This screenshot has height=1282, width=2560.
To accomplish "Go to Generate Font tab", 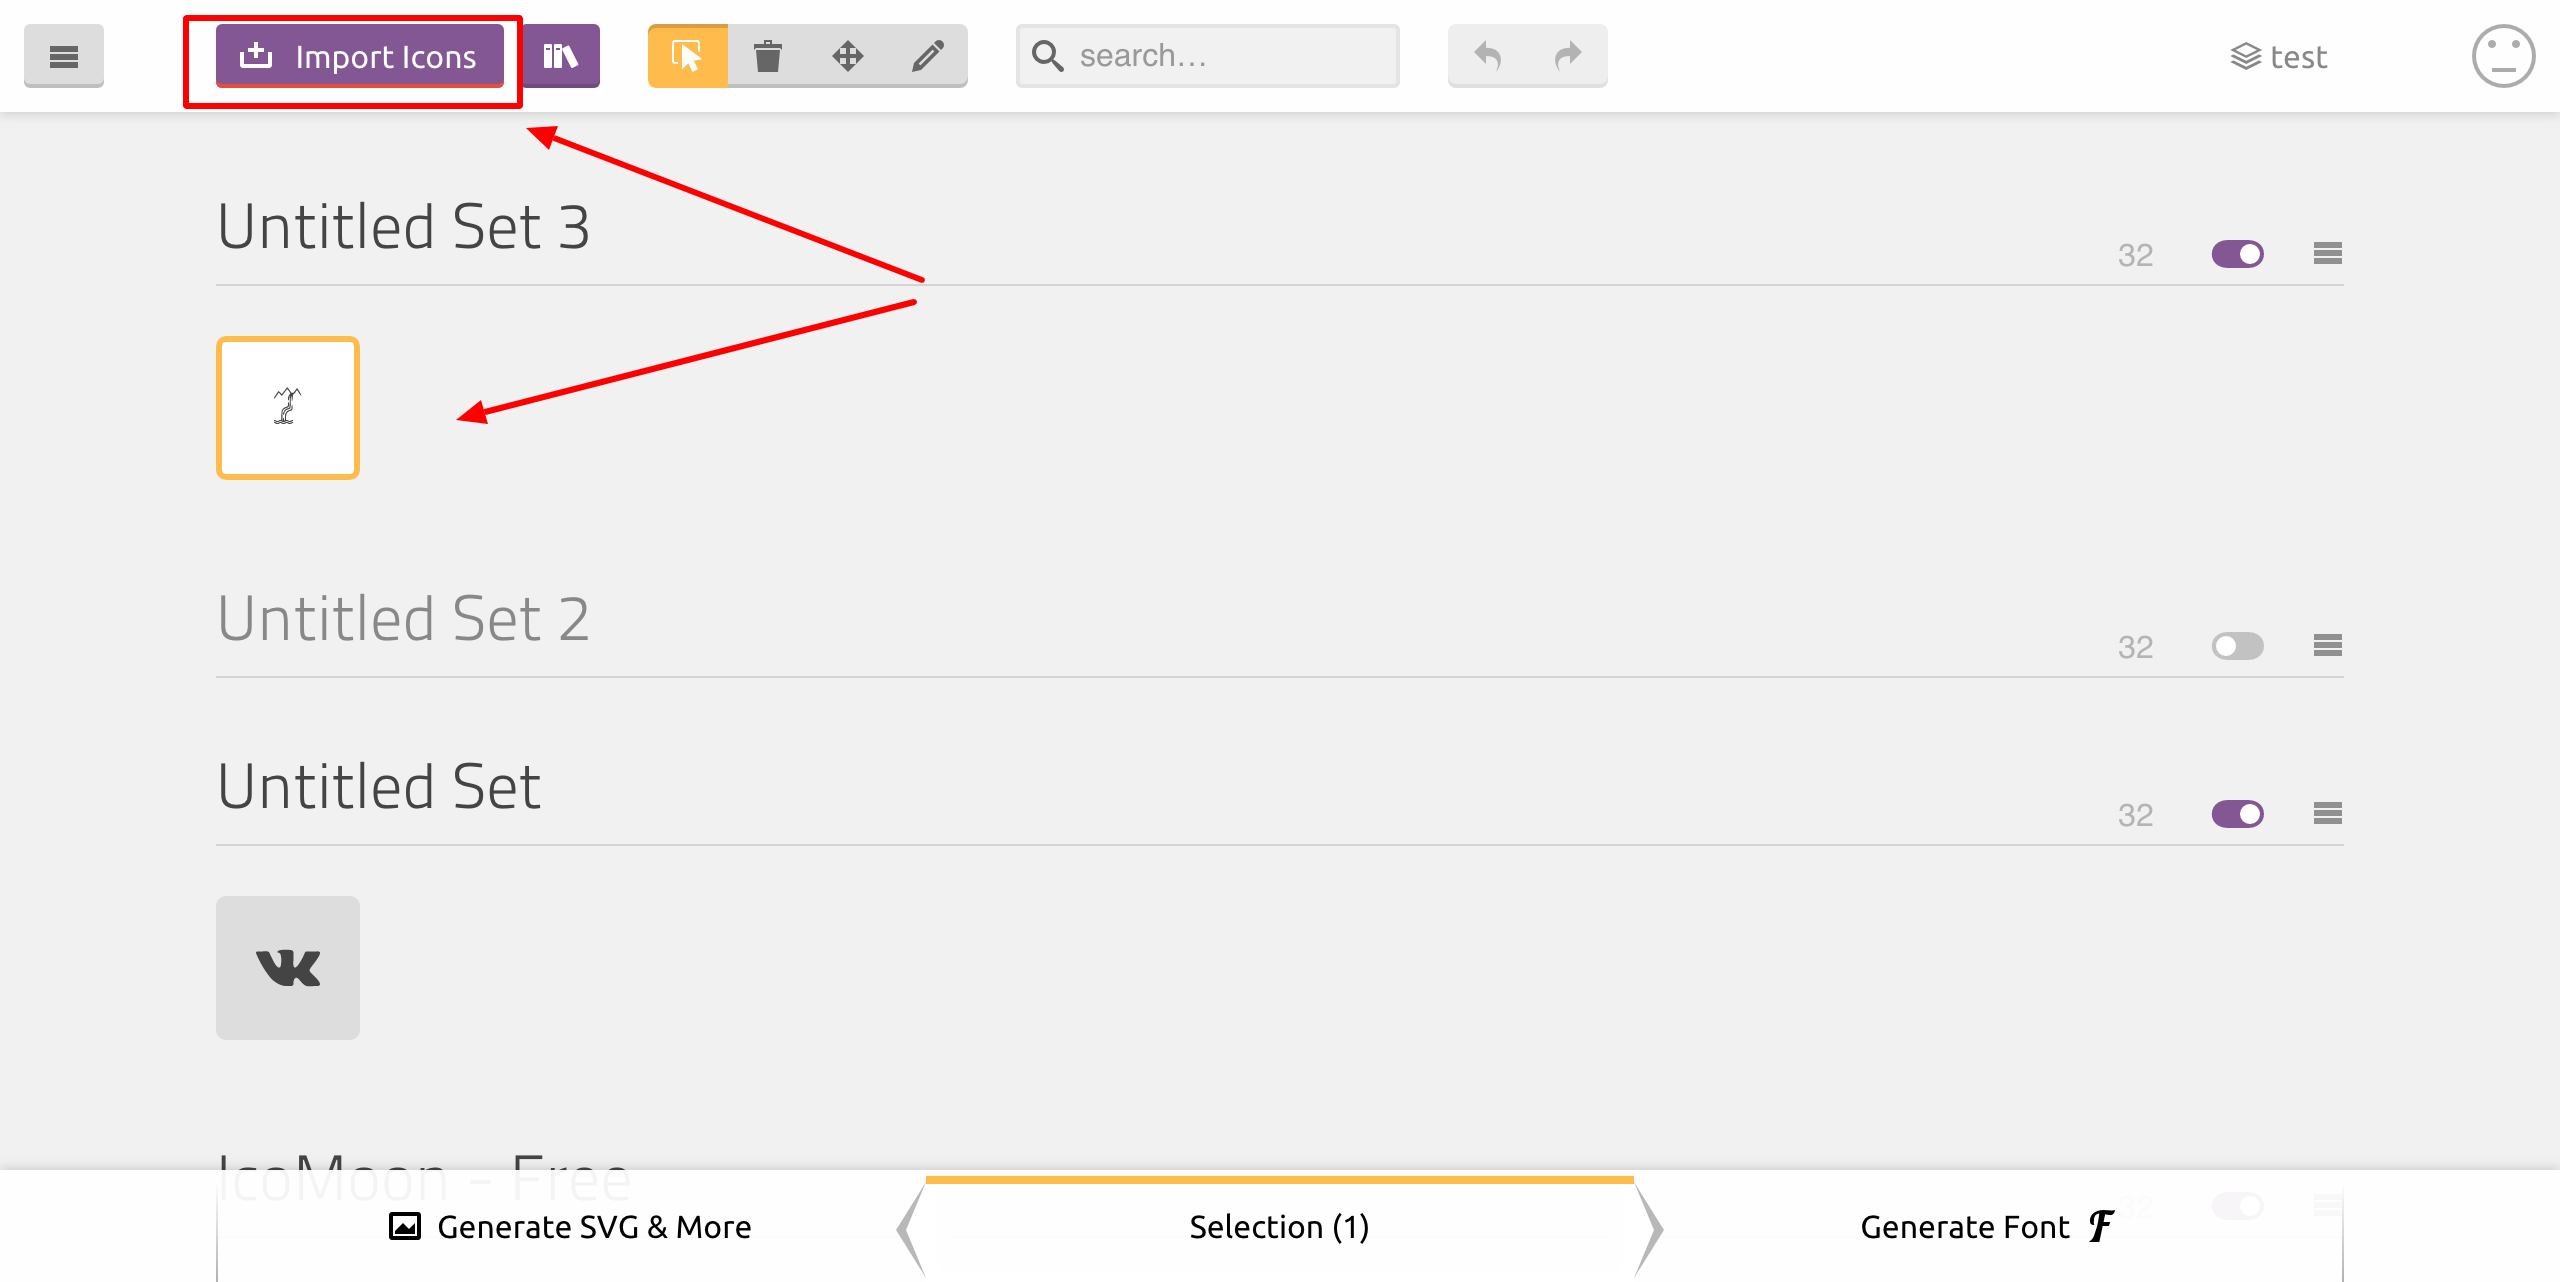I will point(1985,1227).
